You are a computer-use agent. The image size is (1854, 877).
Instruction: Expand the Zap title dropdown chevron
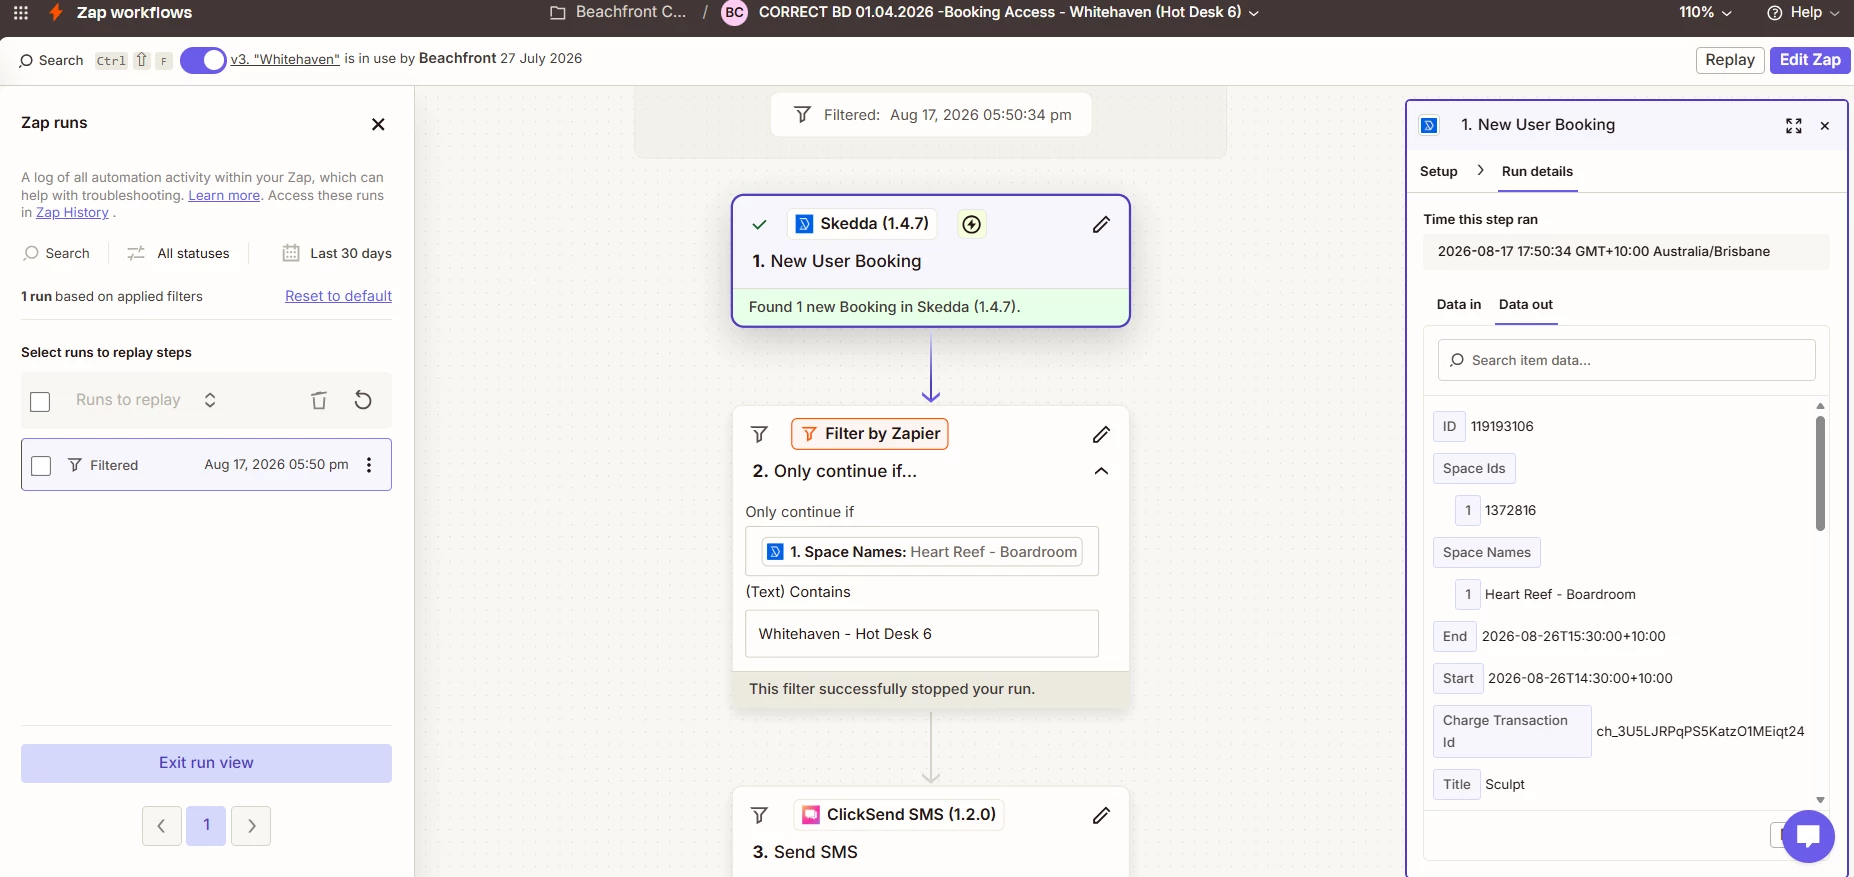pyautogui.click(x=1254, y=13)
